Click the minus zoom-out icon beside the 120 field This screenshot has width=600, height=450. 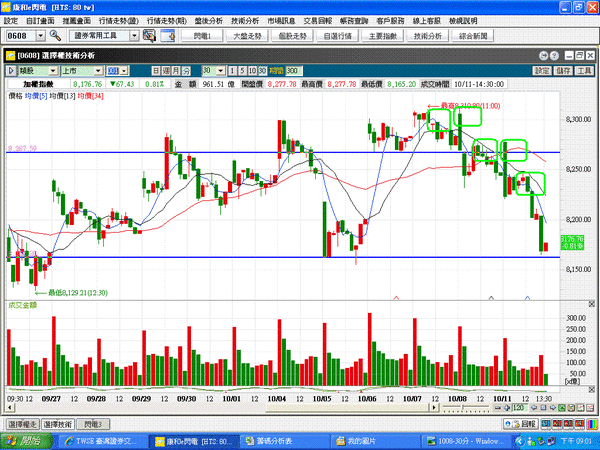tap(497, 408)
